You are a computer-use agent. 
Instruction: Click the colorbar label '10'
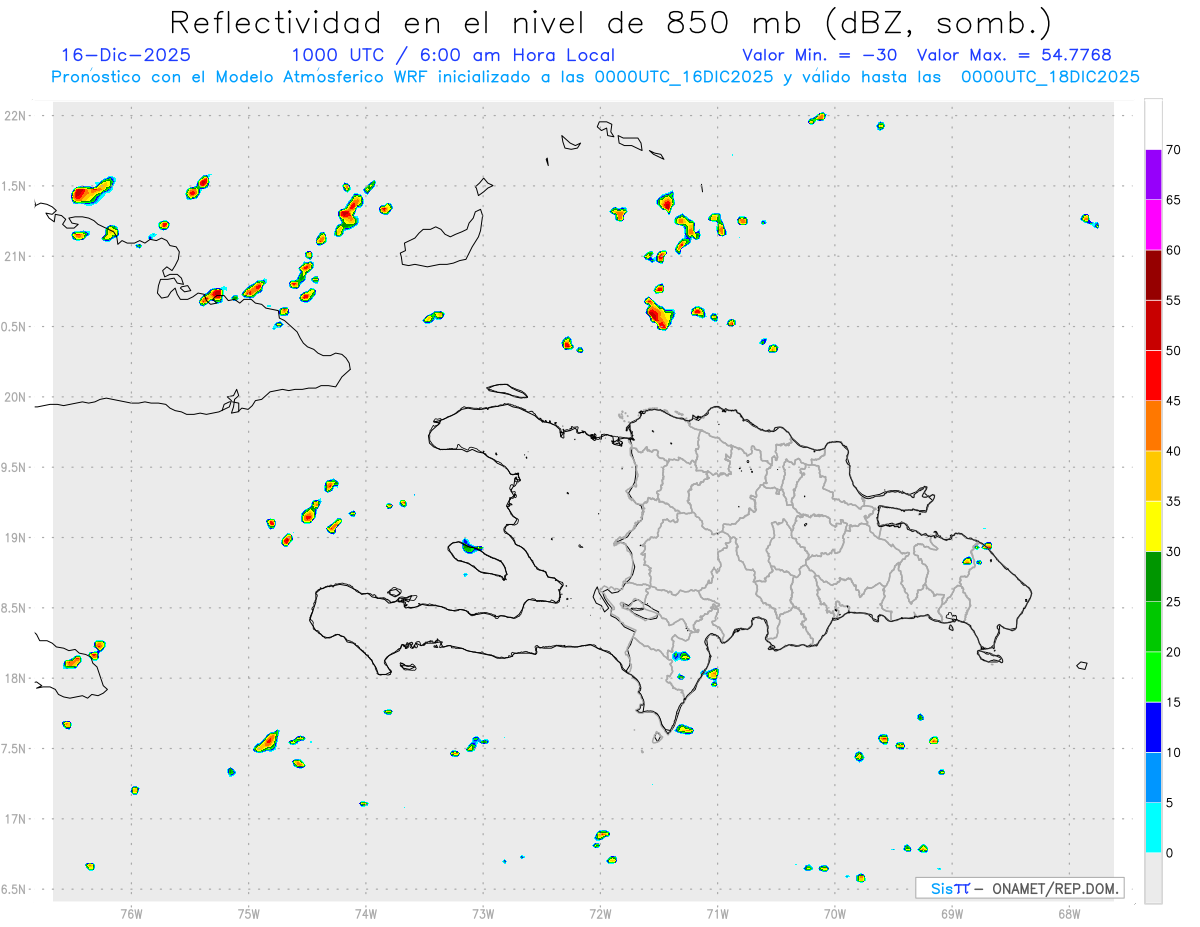1173,752
